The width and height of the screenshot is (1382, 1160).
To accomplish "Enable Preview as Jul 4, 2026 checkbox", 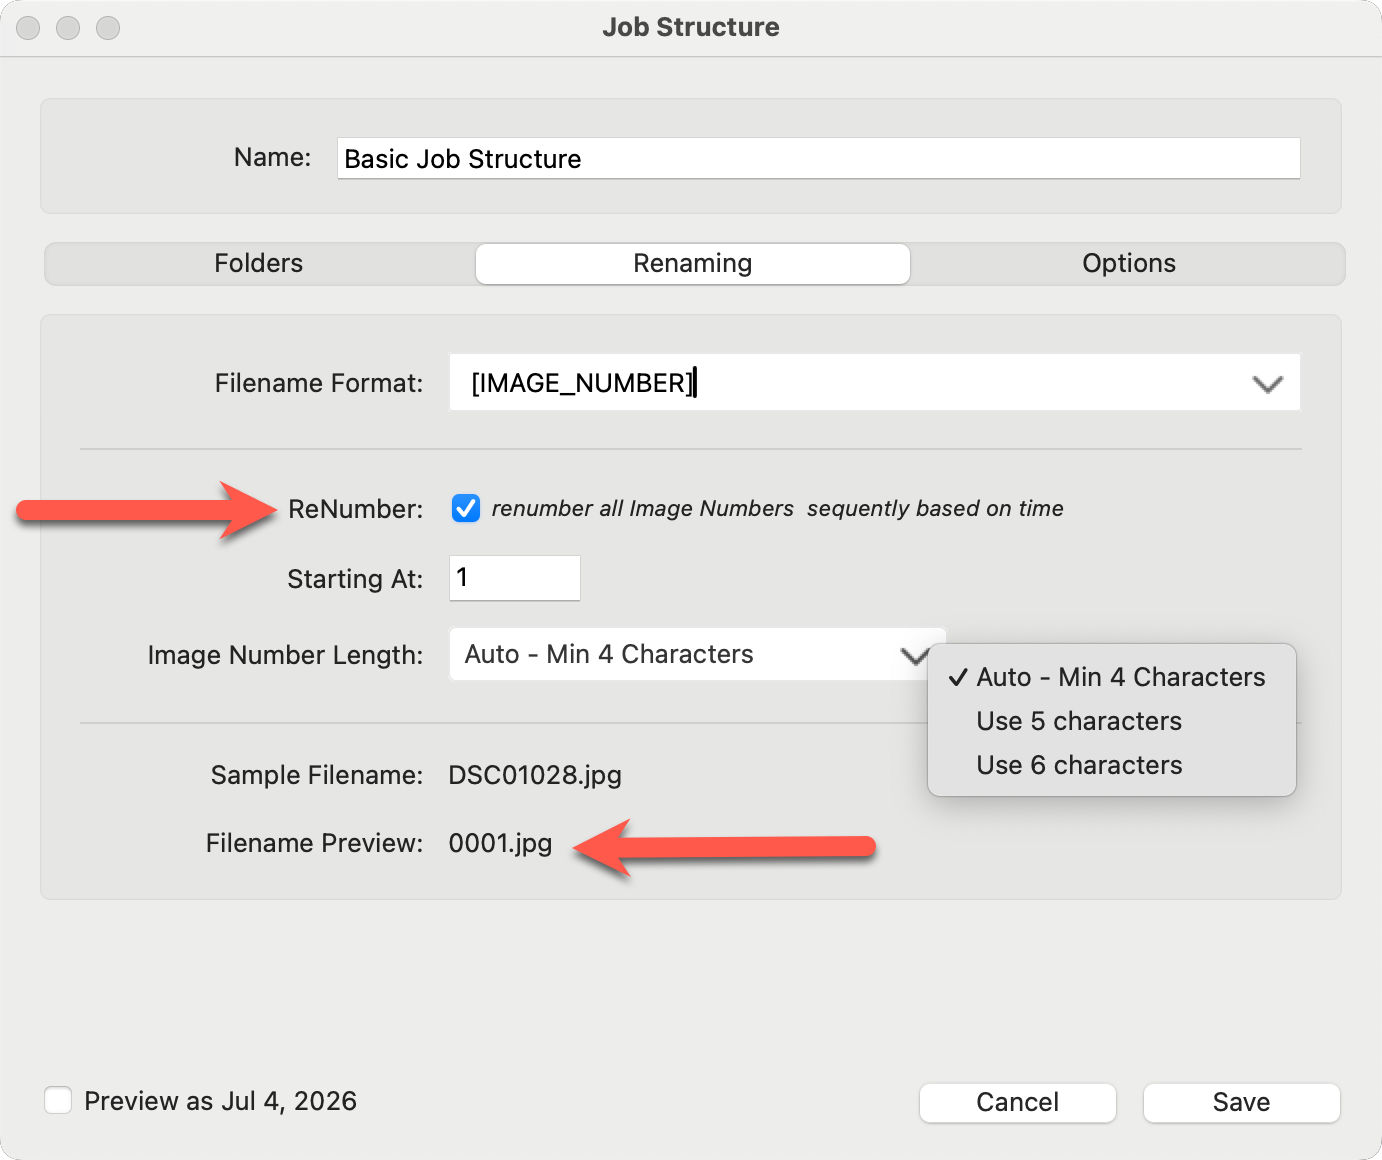I will tap(58, 1101).
